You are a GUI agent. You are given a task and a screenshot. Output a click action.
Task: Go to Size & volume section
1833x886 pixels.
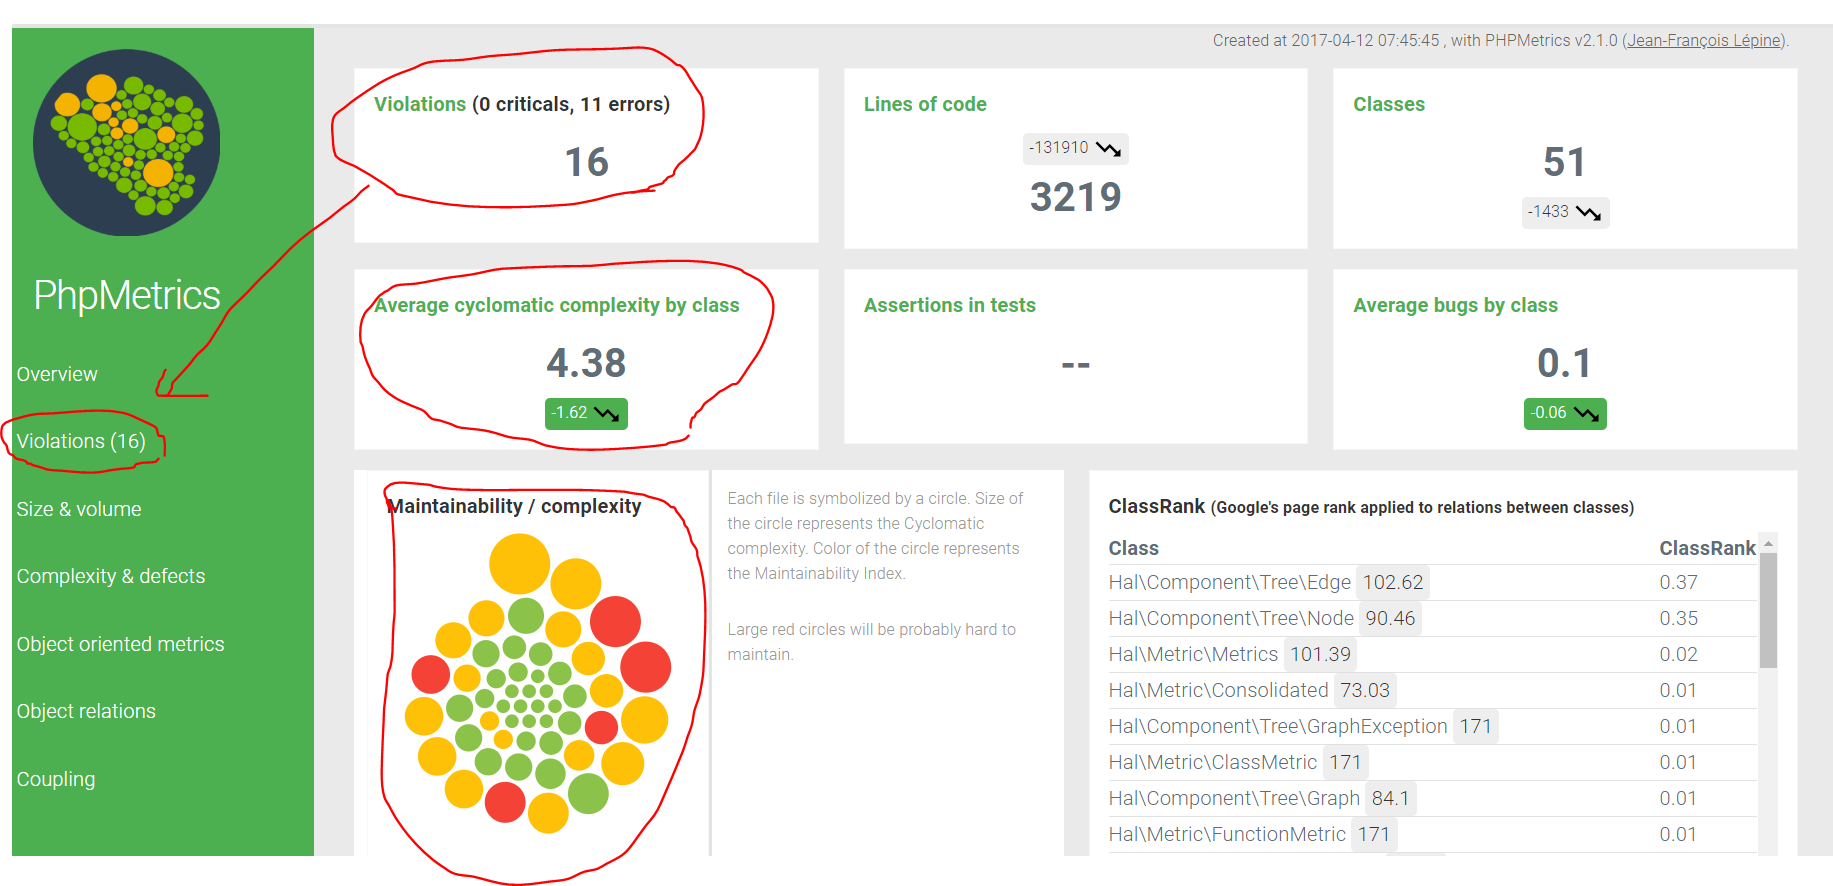coord(79,509)
